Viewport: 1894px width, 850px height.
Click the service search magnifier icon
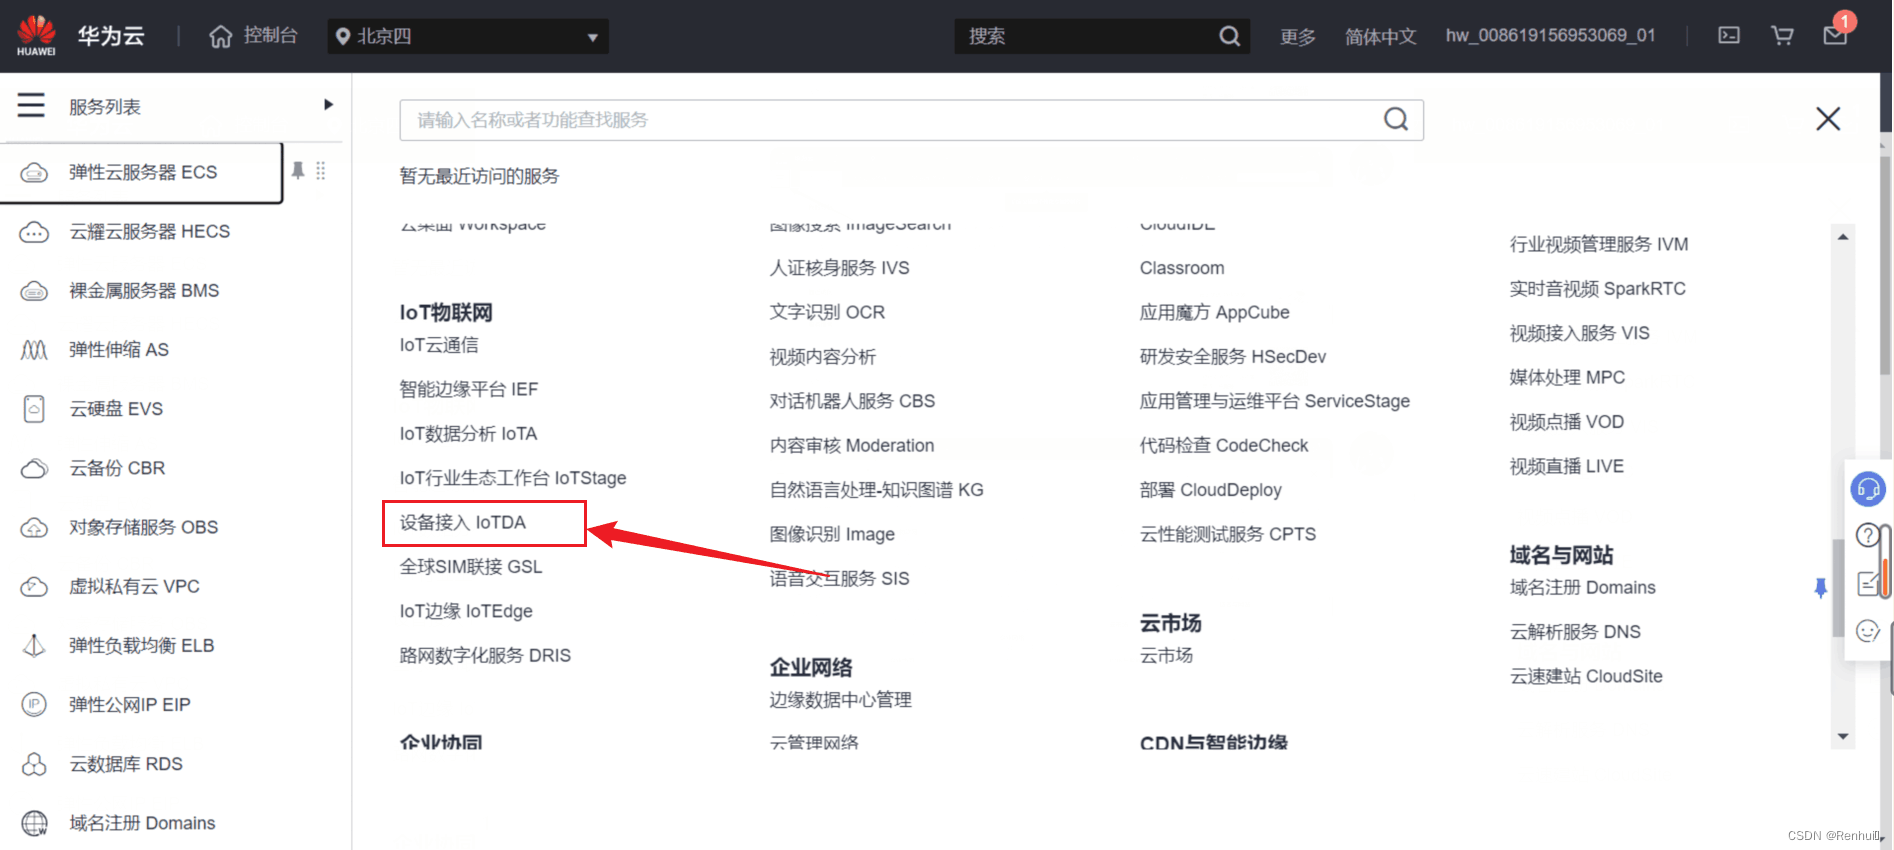click(1396, 120)
